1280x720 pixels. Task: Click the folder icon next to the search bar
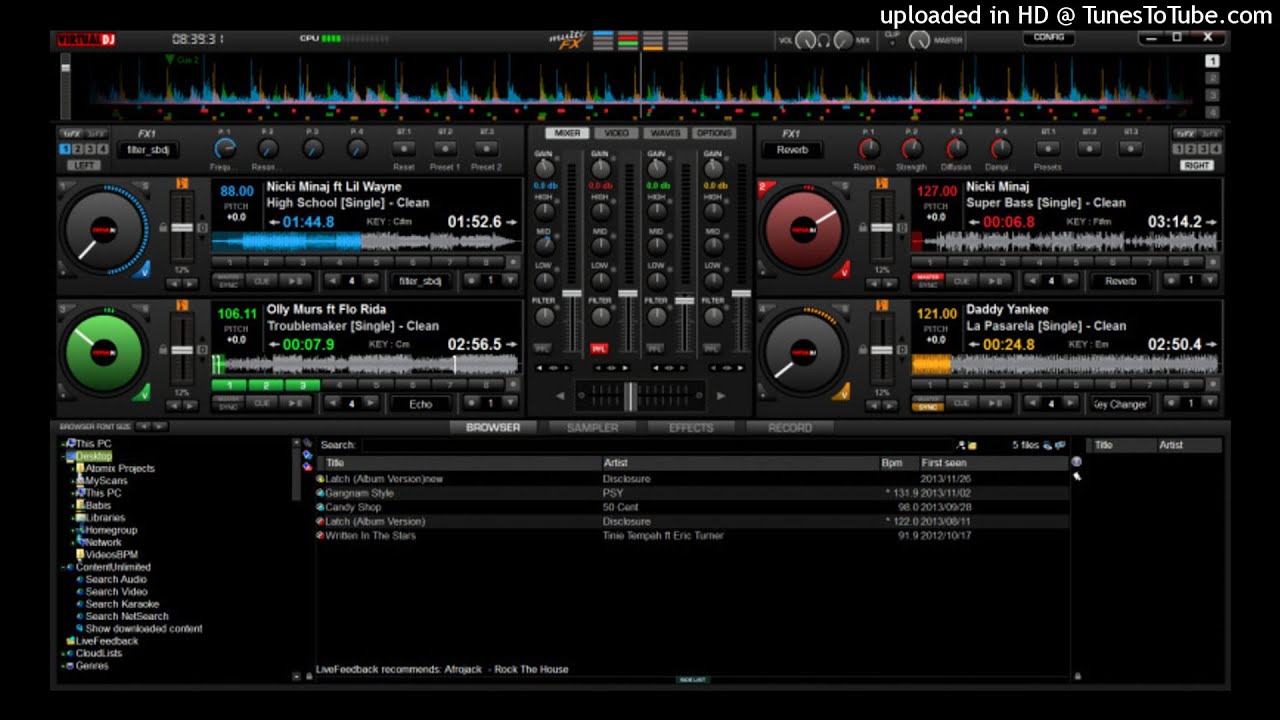click(x=971, y=445)
